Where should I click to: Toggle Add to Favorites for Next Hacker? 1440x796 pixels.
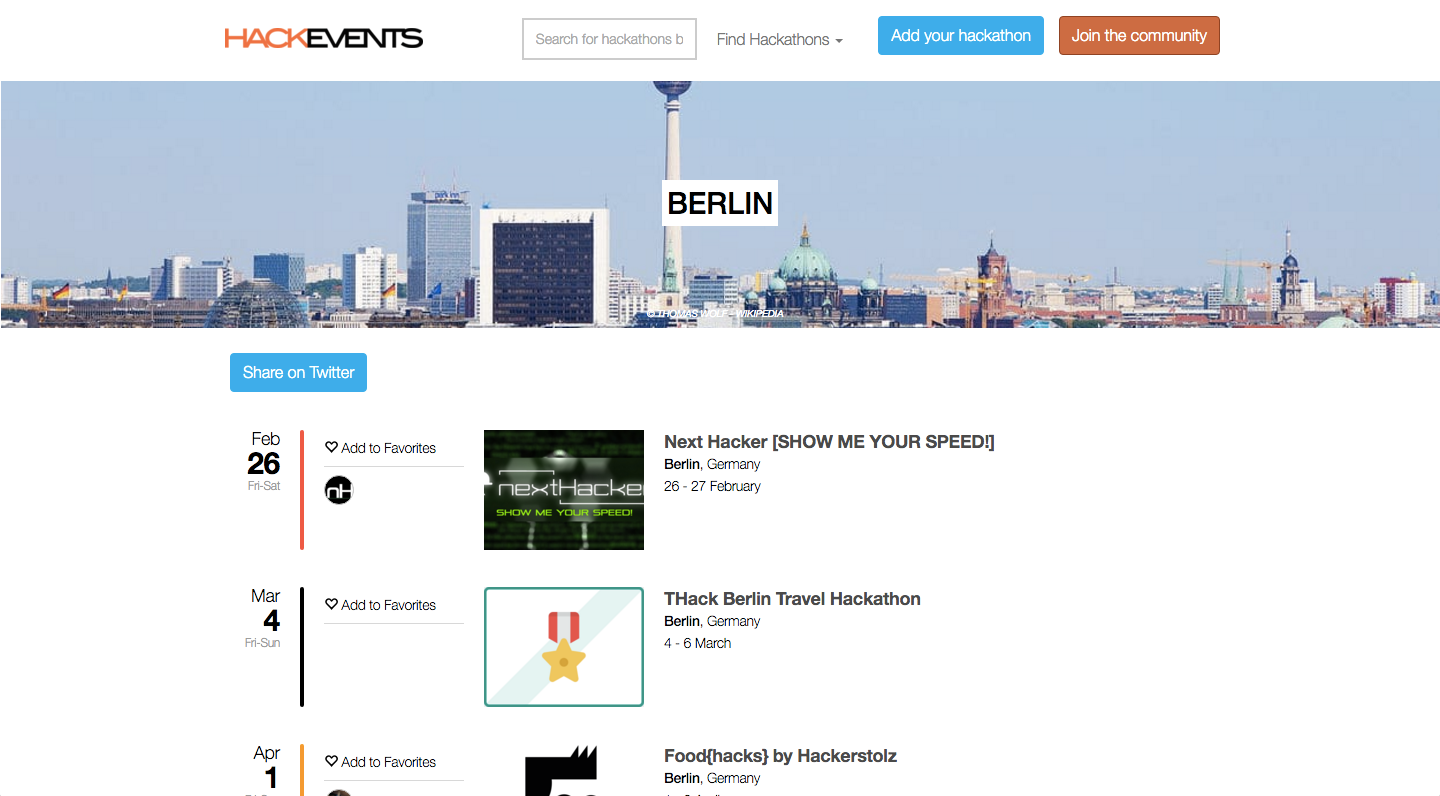pos(381,448)
